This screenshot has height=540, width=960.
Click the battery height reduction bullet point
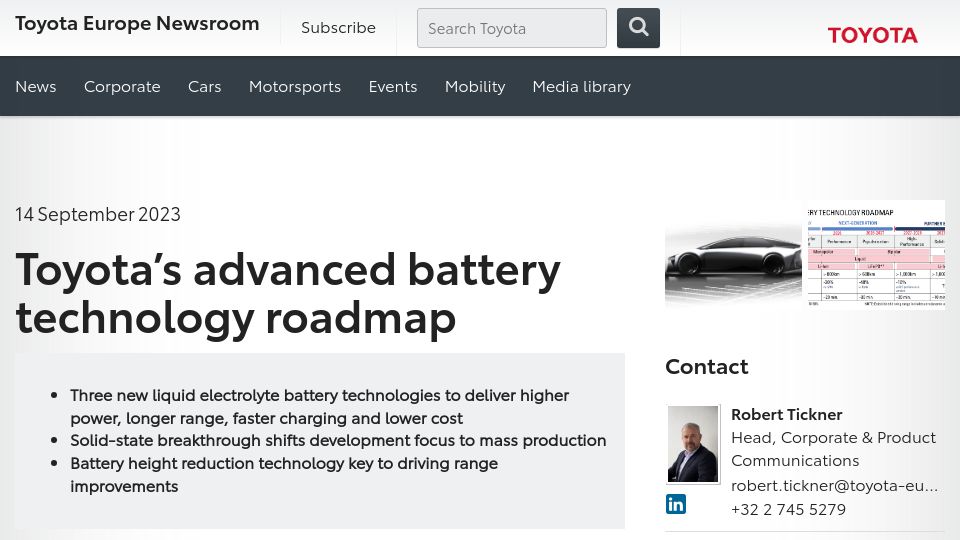click(x=283, y=474)
